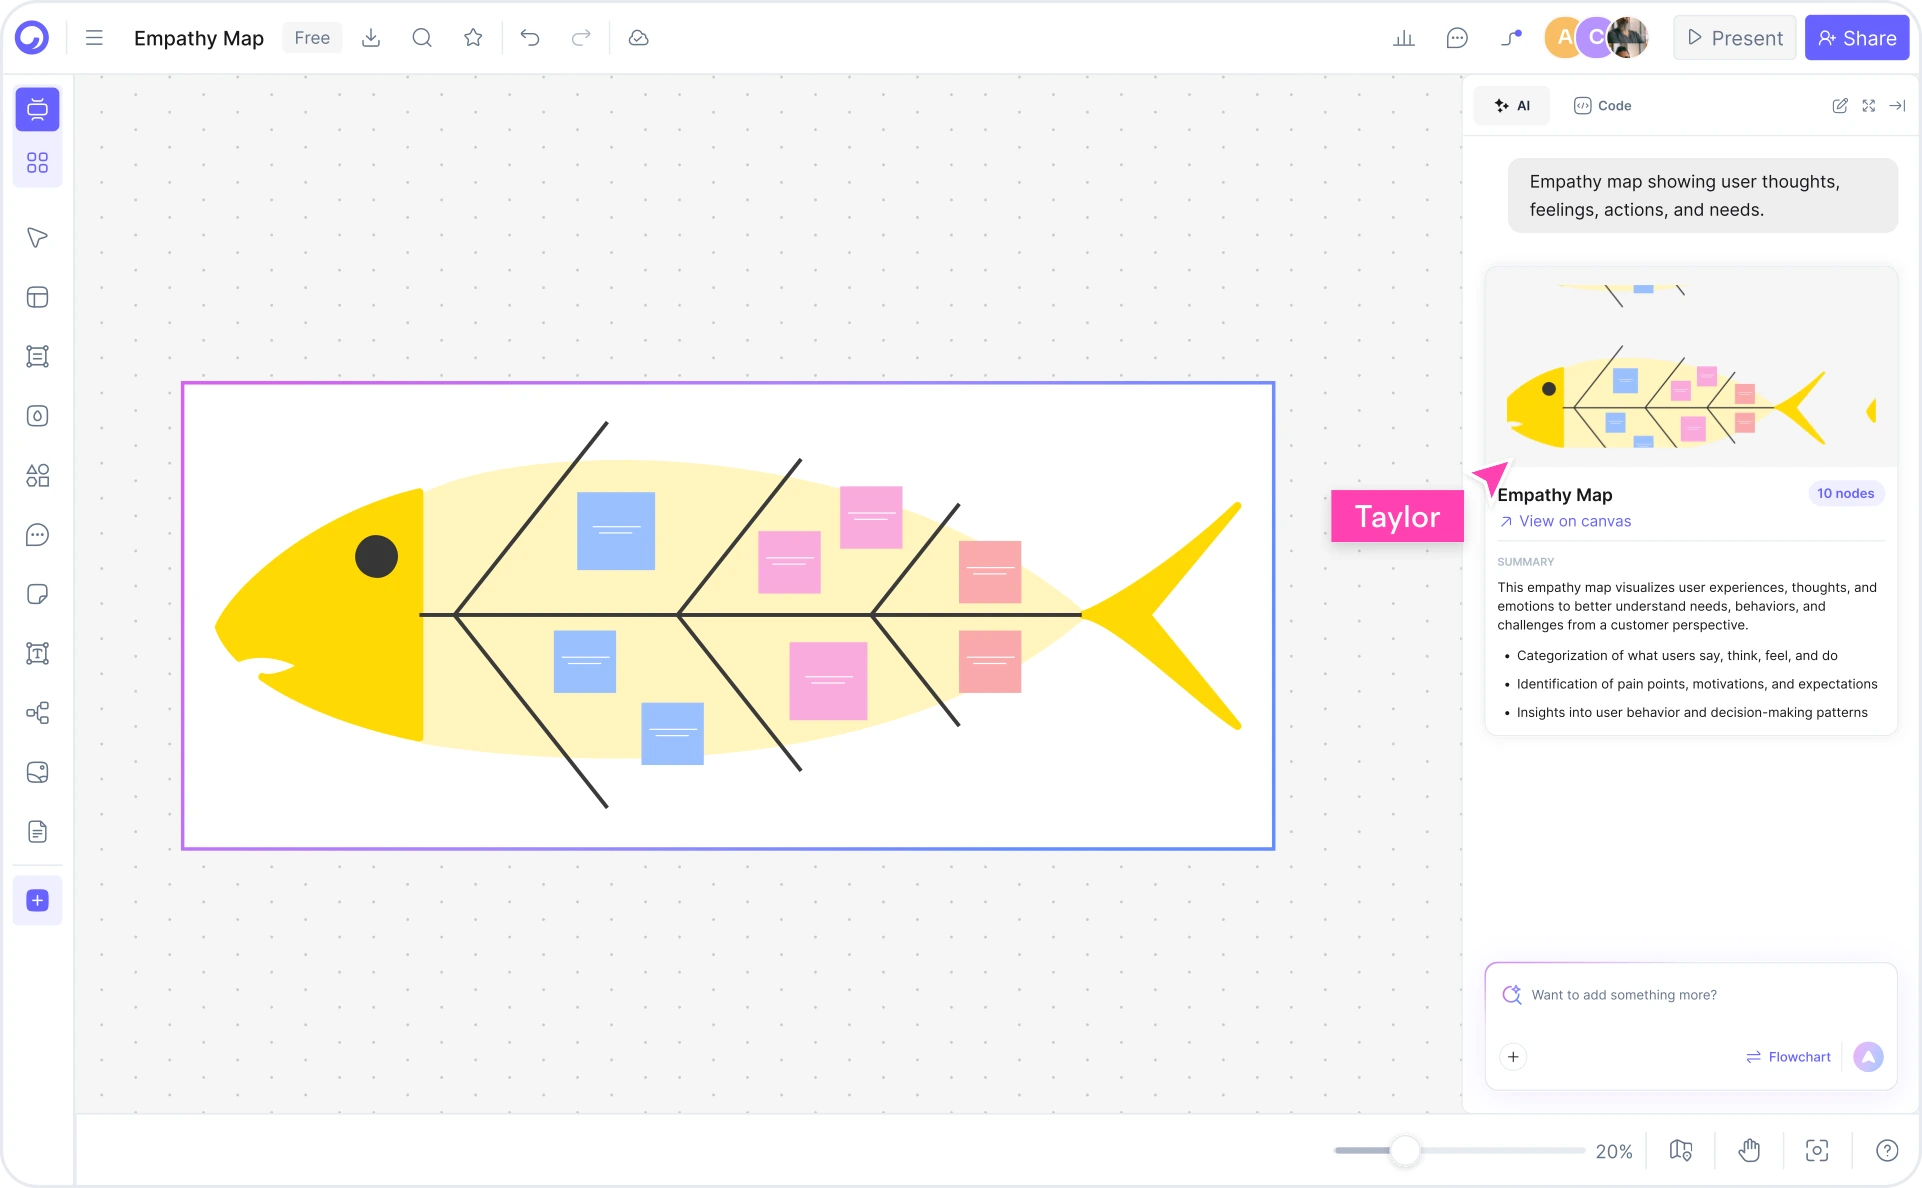
Task: Switch to the AI tab
Action: point(1511,105)
